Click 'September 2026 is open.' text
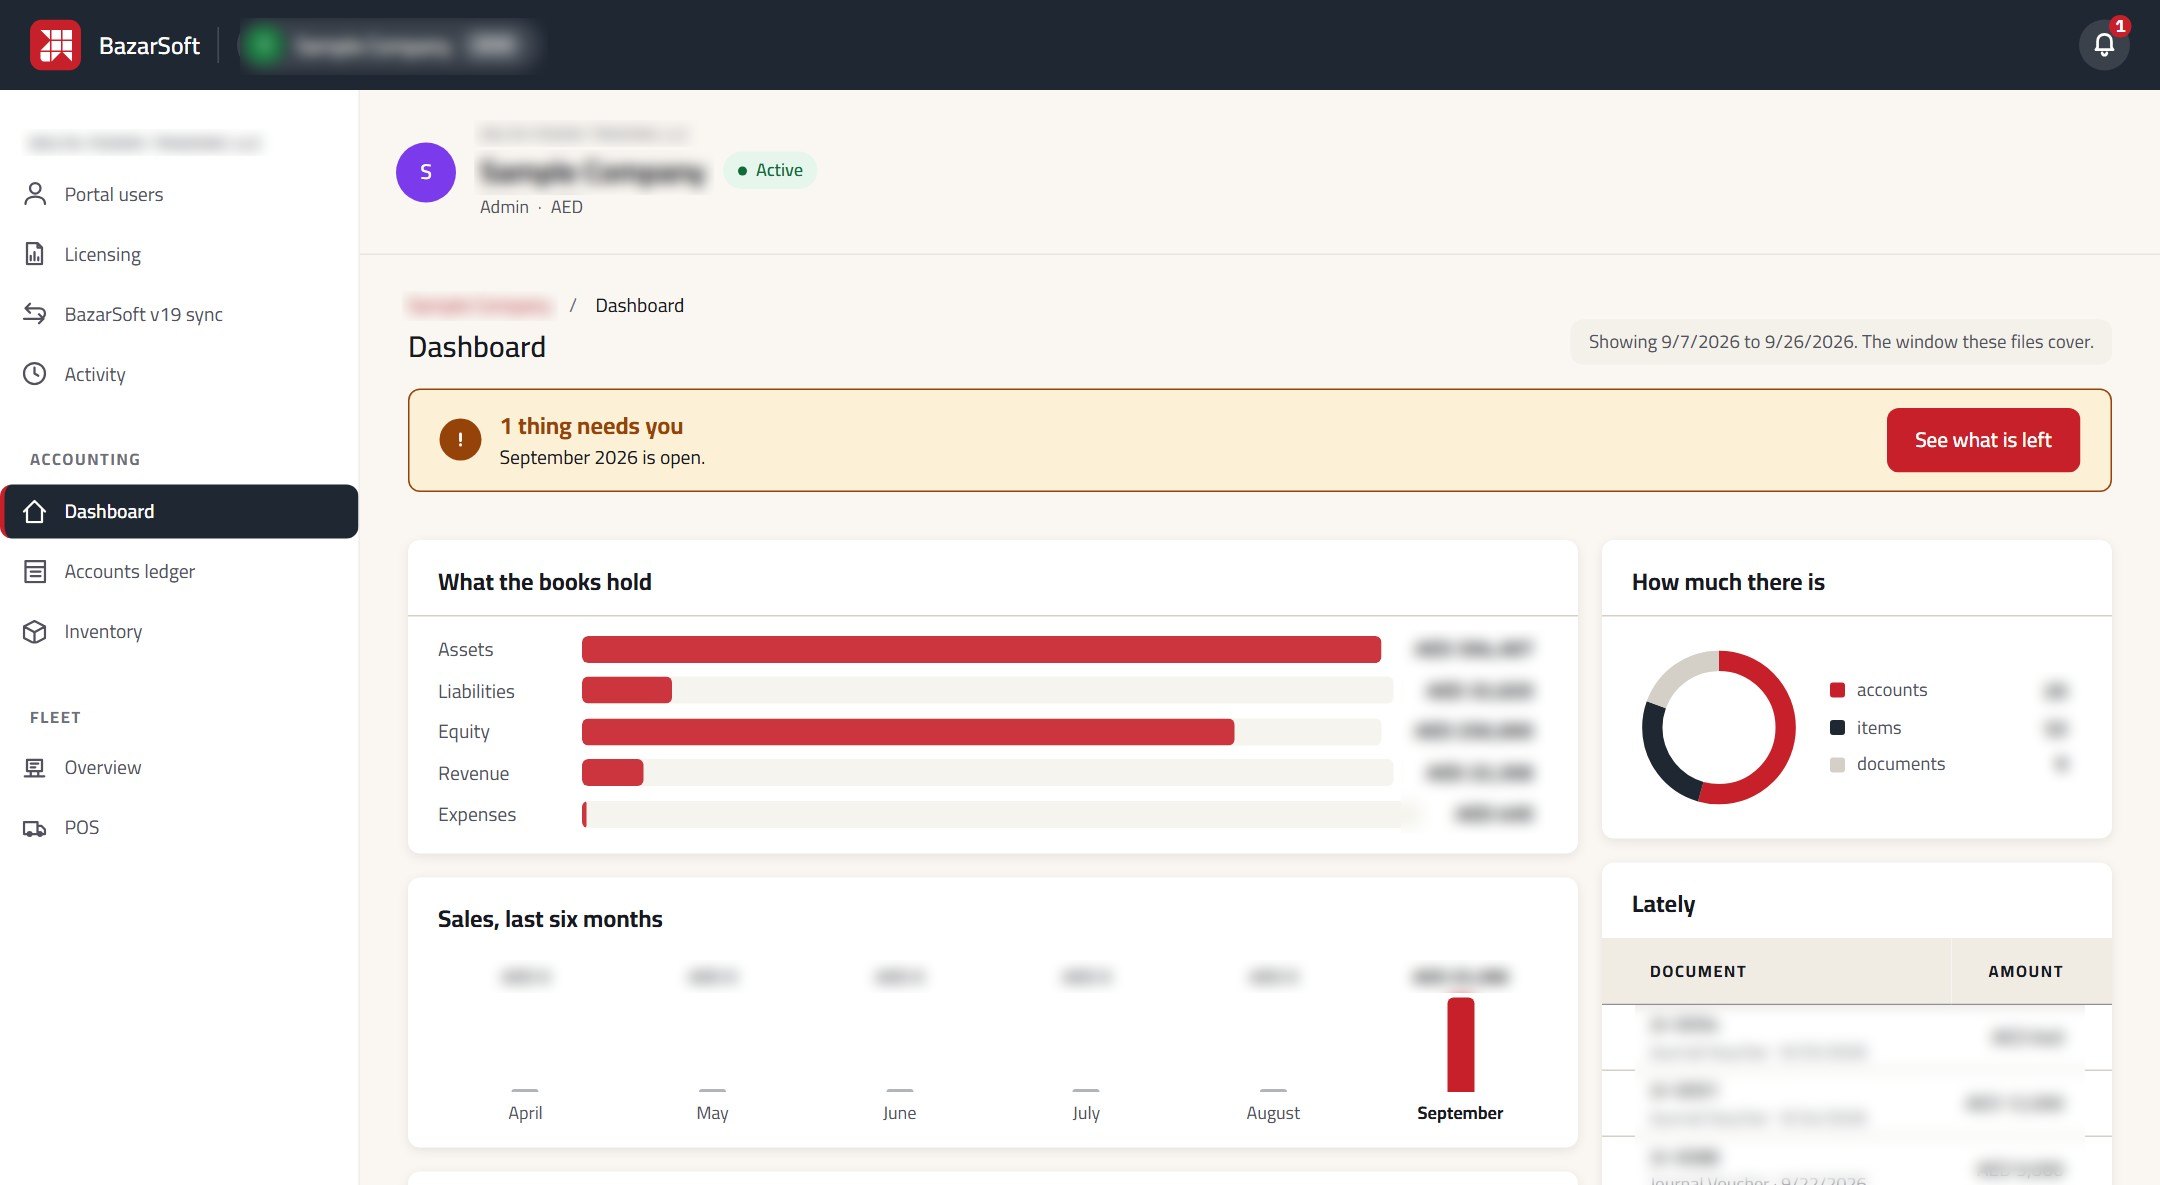This screenshot has height=1185, width=2160. pos(602,457)
